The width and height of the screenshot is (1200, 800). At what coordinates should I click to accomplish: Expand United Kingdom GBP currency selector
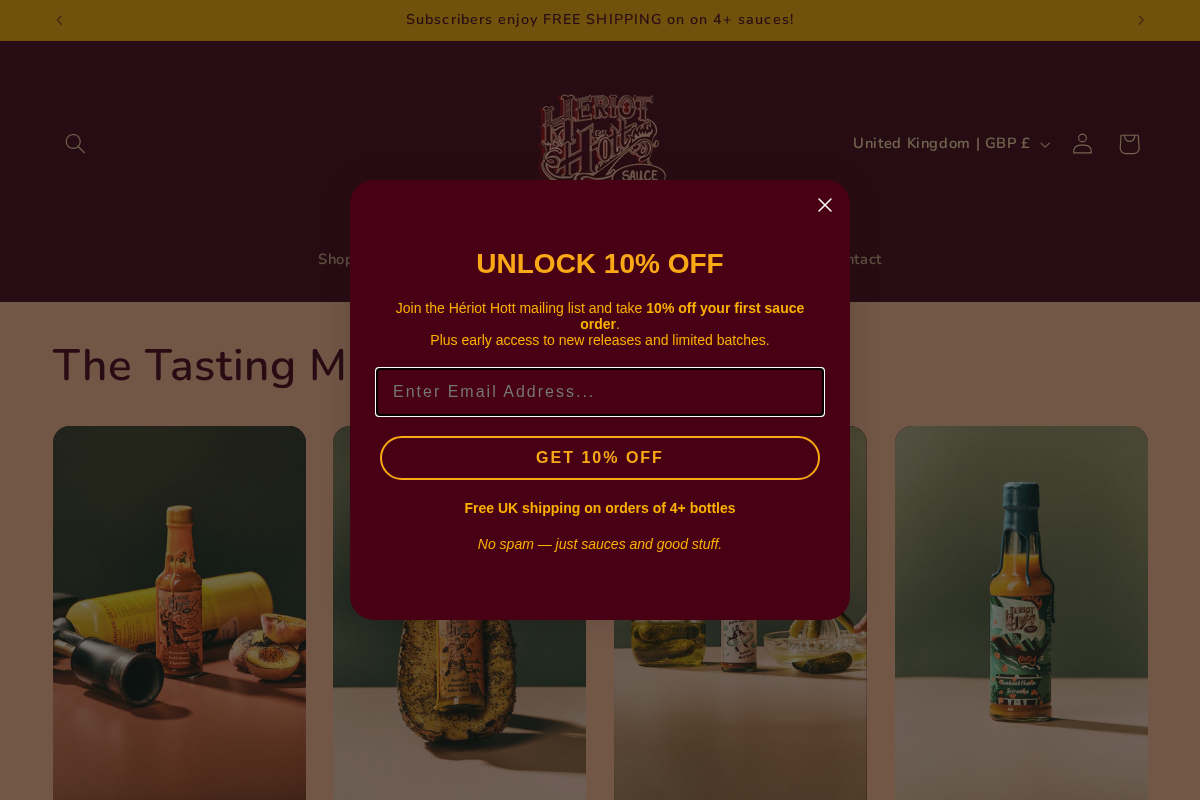pos(951,144)
